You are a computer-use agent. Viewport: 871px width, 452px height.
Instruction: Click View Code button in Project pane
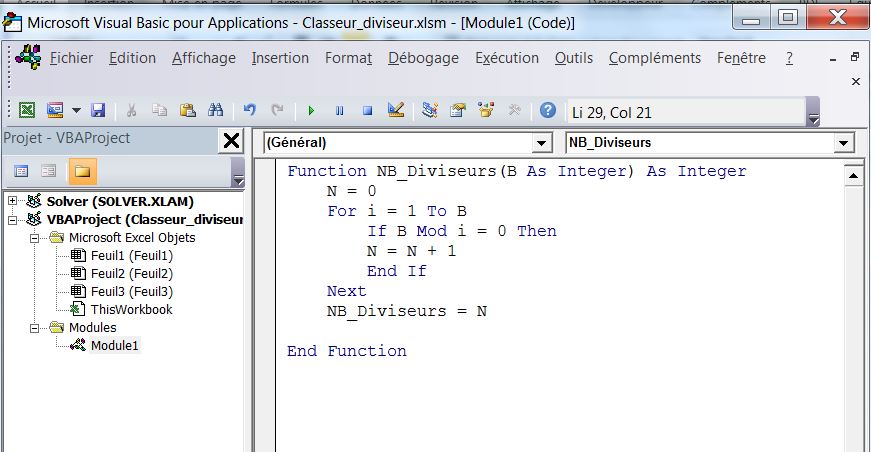(x=21, y=171)
